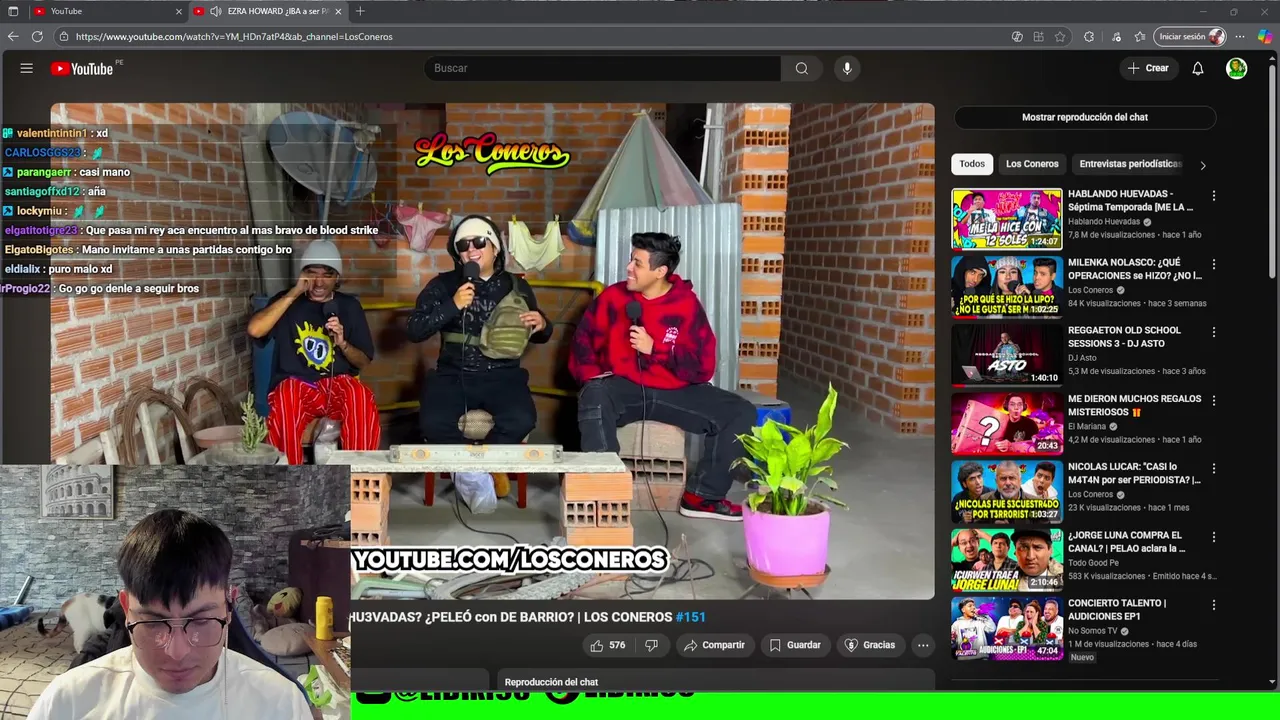
Task: Click Mostrar reproducción del chat
Action: point(1084,117)
